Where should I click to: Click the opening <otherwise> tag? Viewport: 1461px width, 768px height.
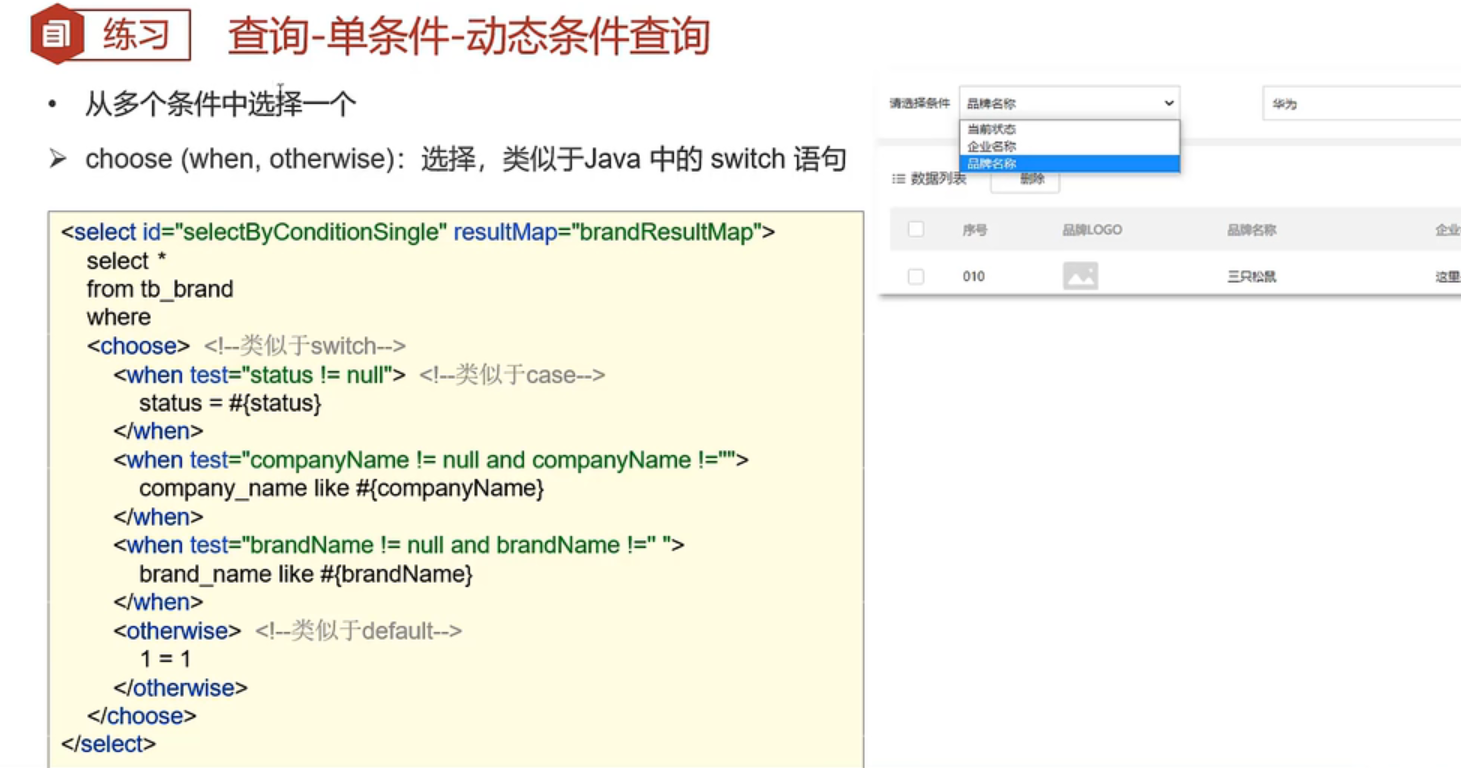tap(177, 631)
